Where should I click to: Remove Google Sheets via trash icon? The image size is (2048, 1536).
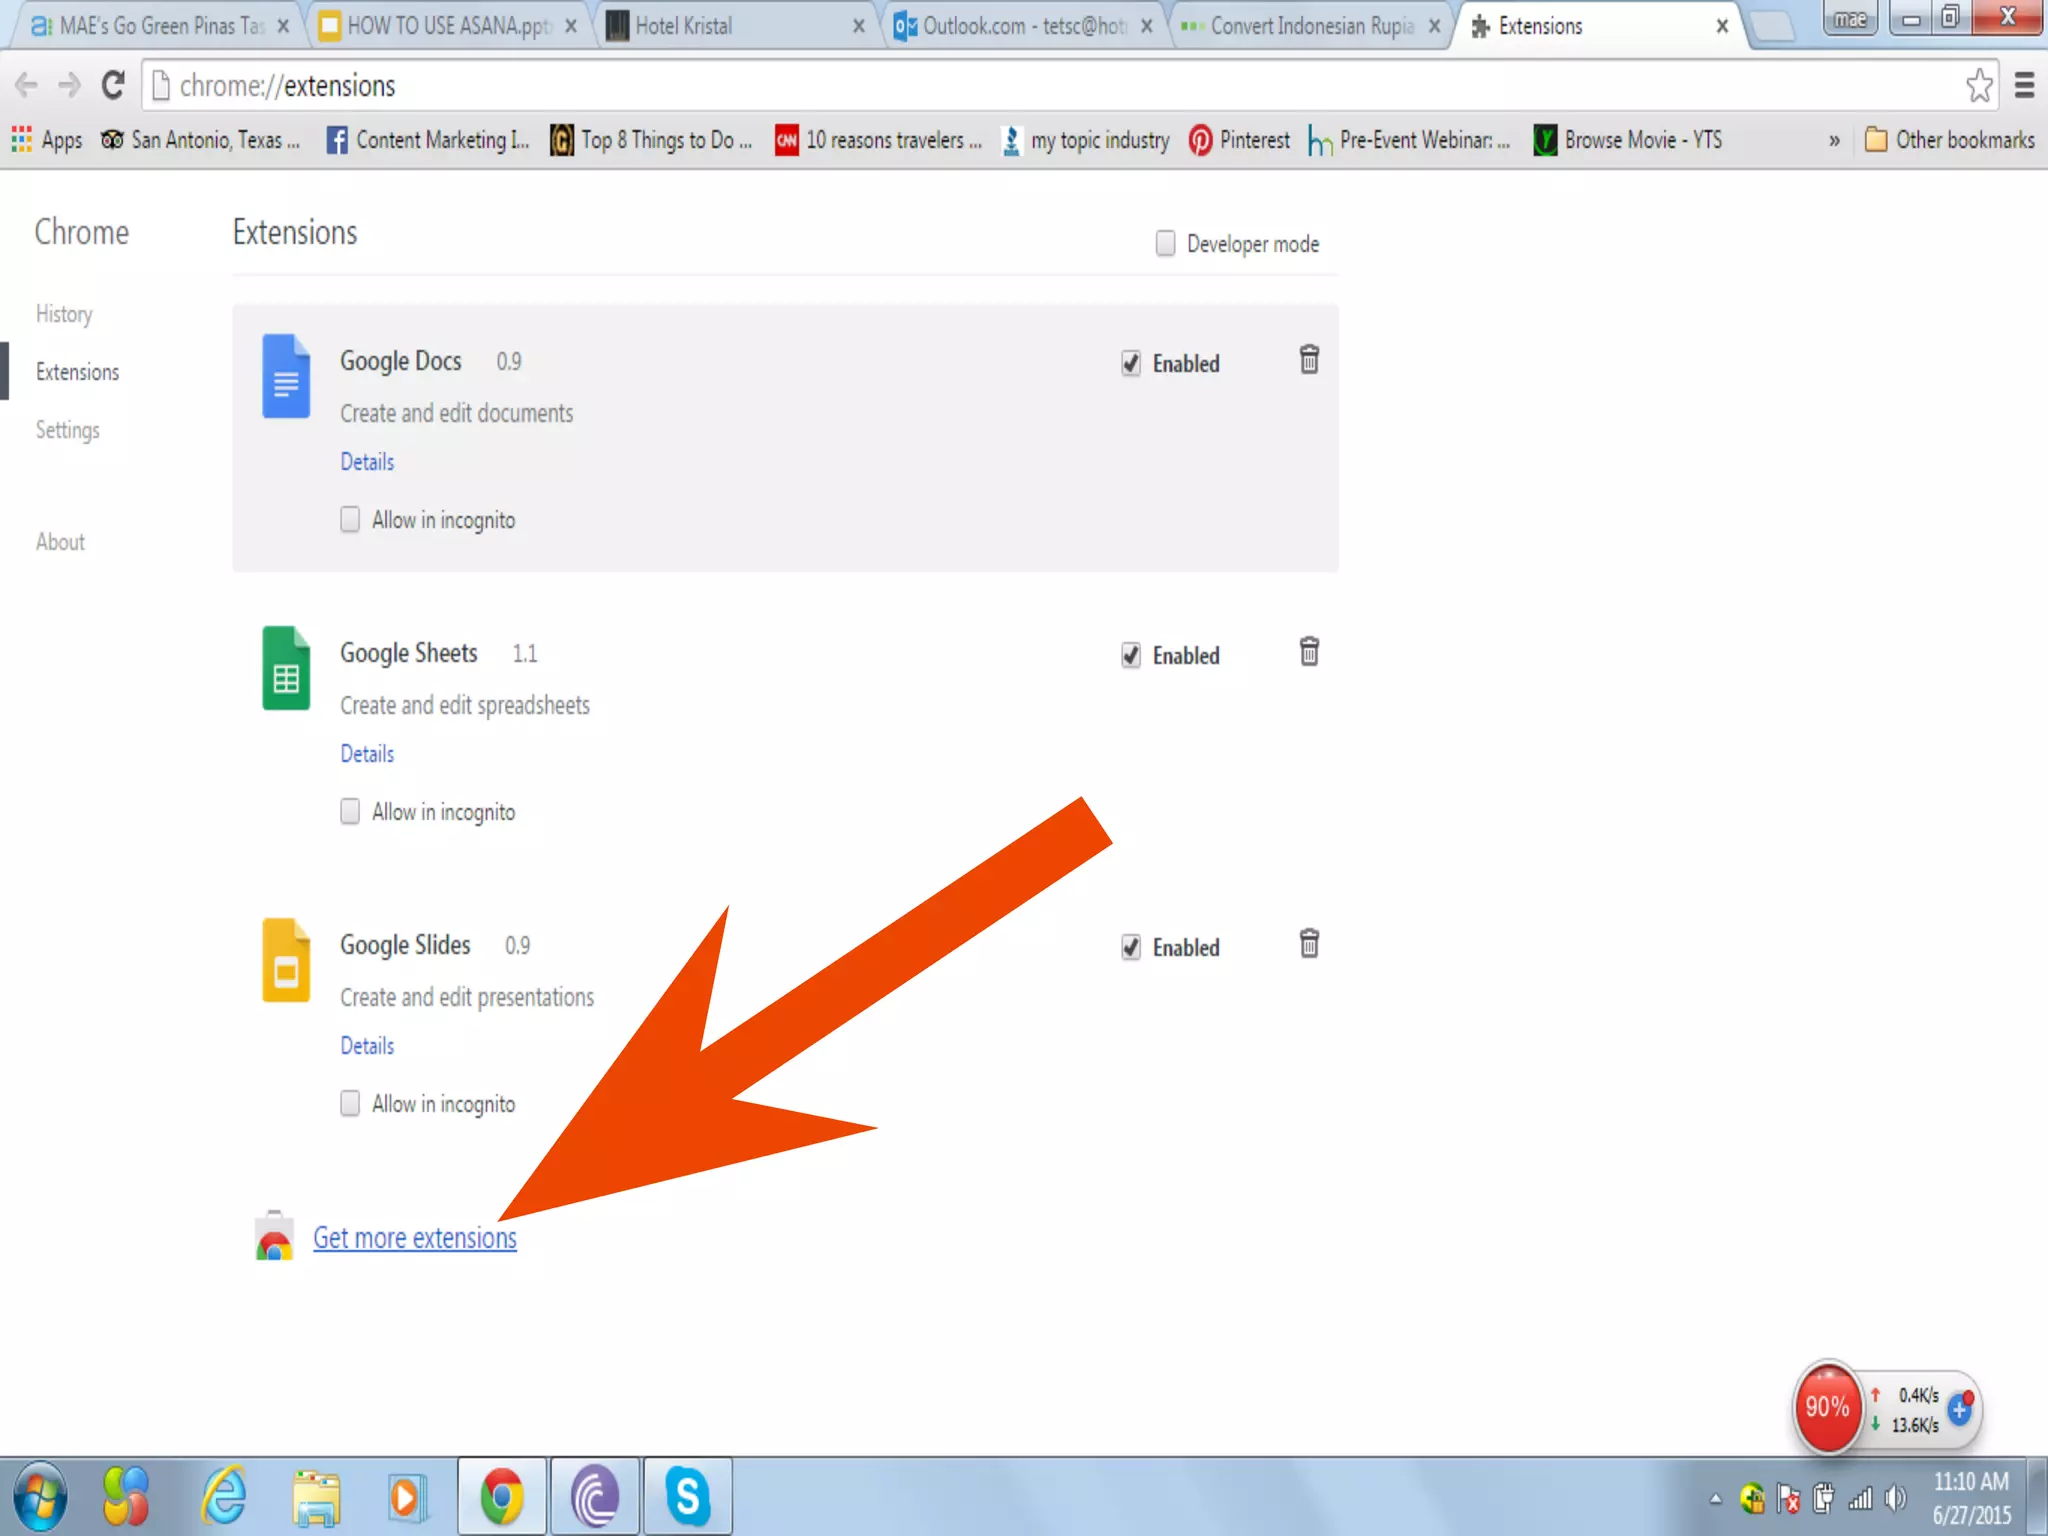(x=1308, y=652)
